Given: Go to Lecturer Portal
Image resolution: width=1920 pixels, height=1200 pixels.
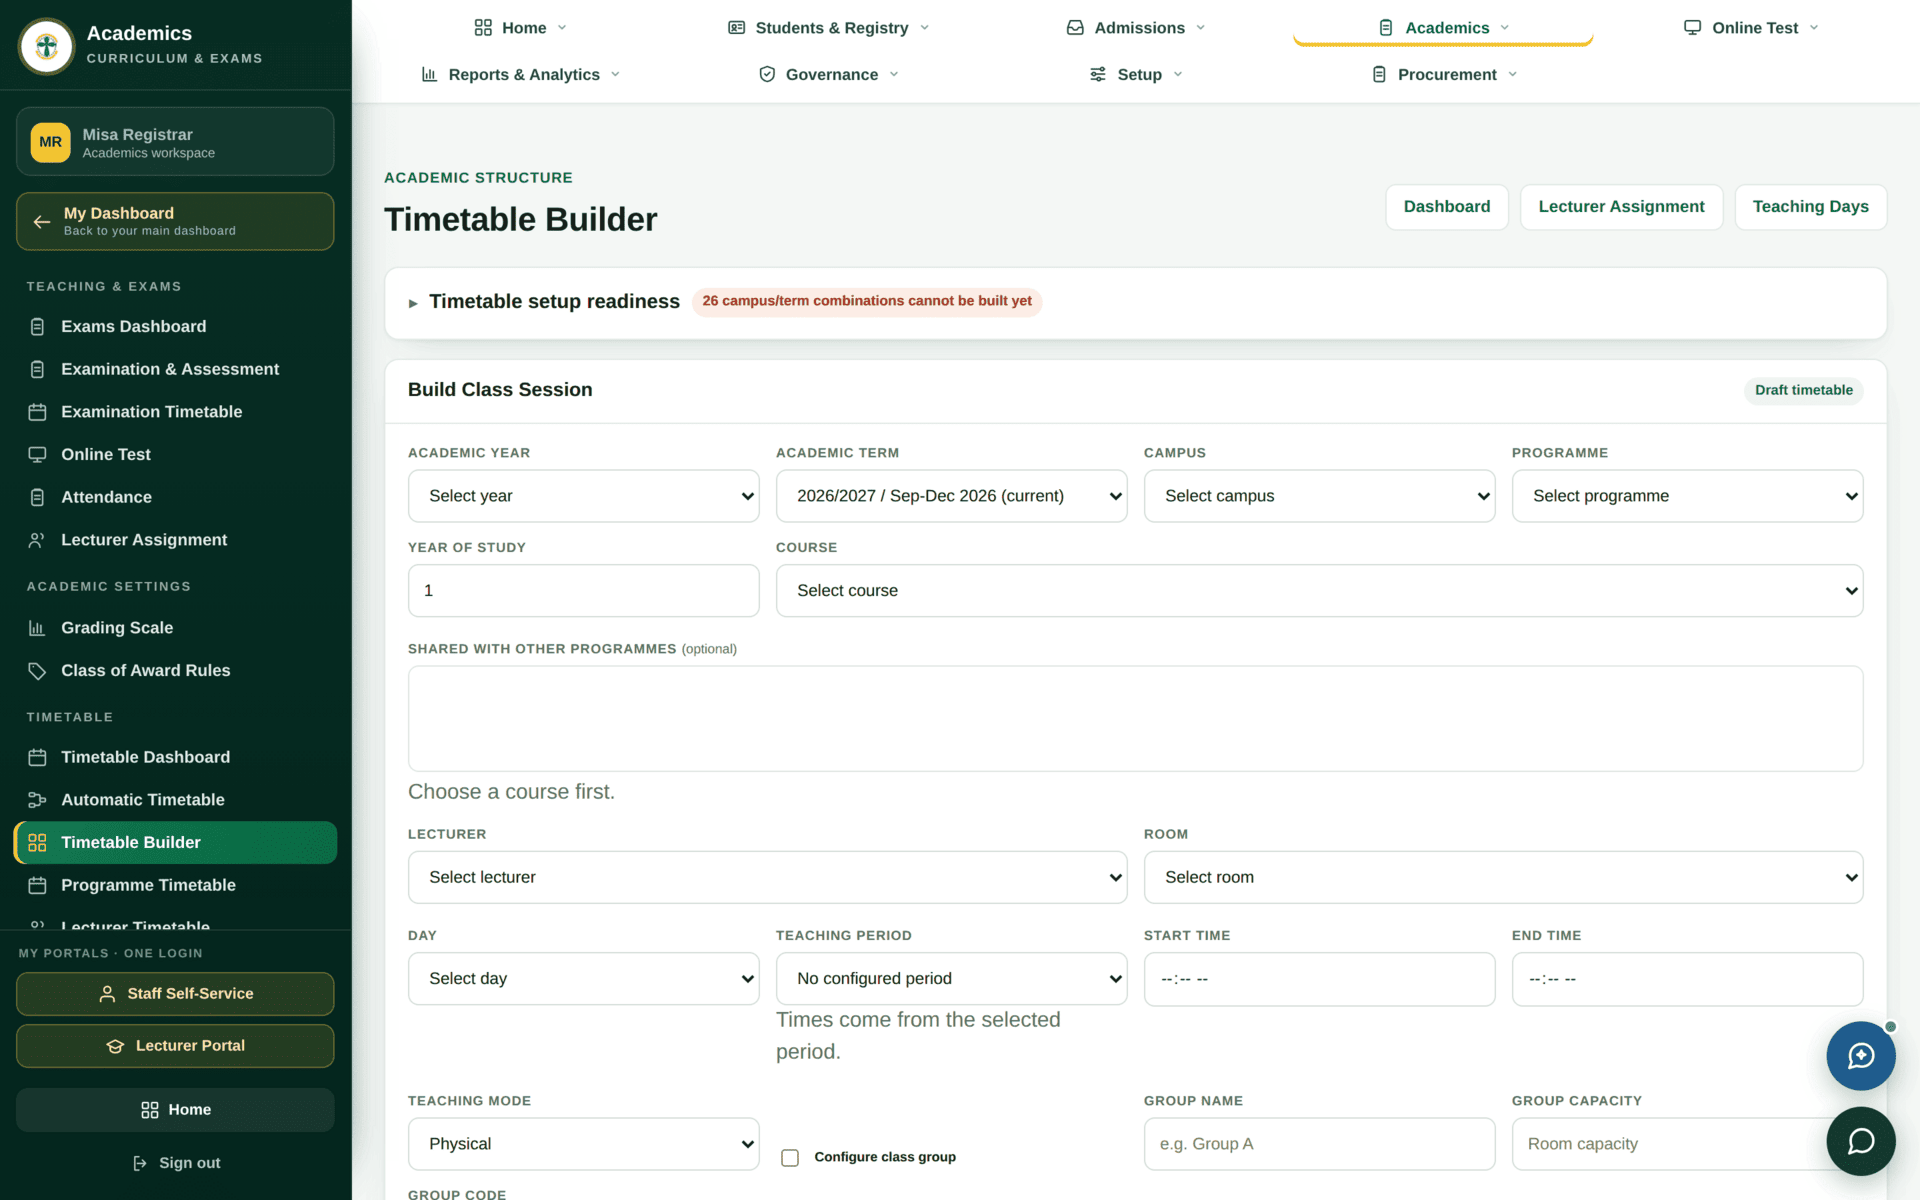Looking at the screenshot, I should (175, 1046).
